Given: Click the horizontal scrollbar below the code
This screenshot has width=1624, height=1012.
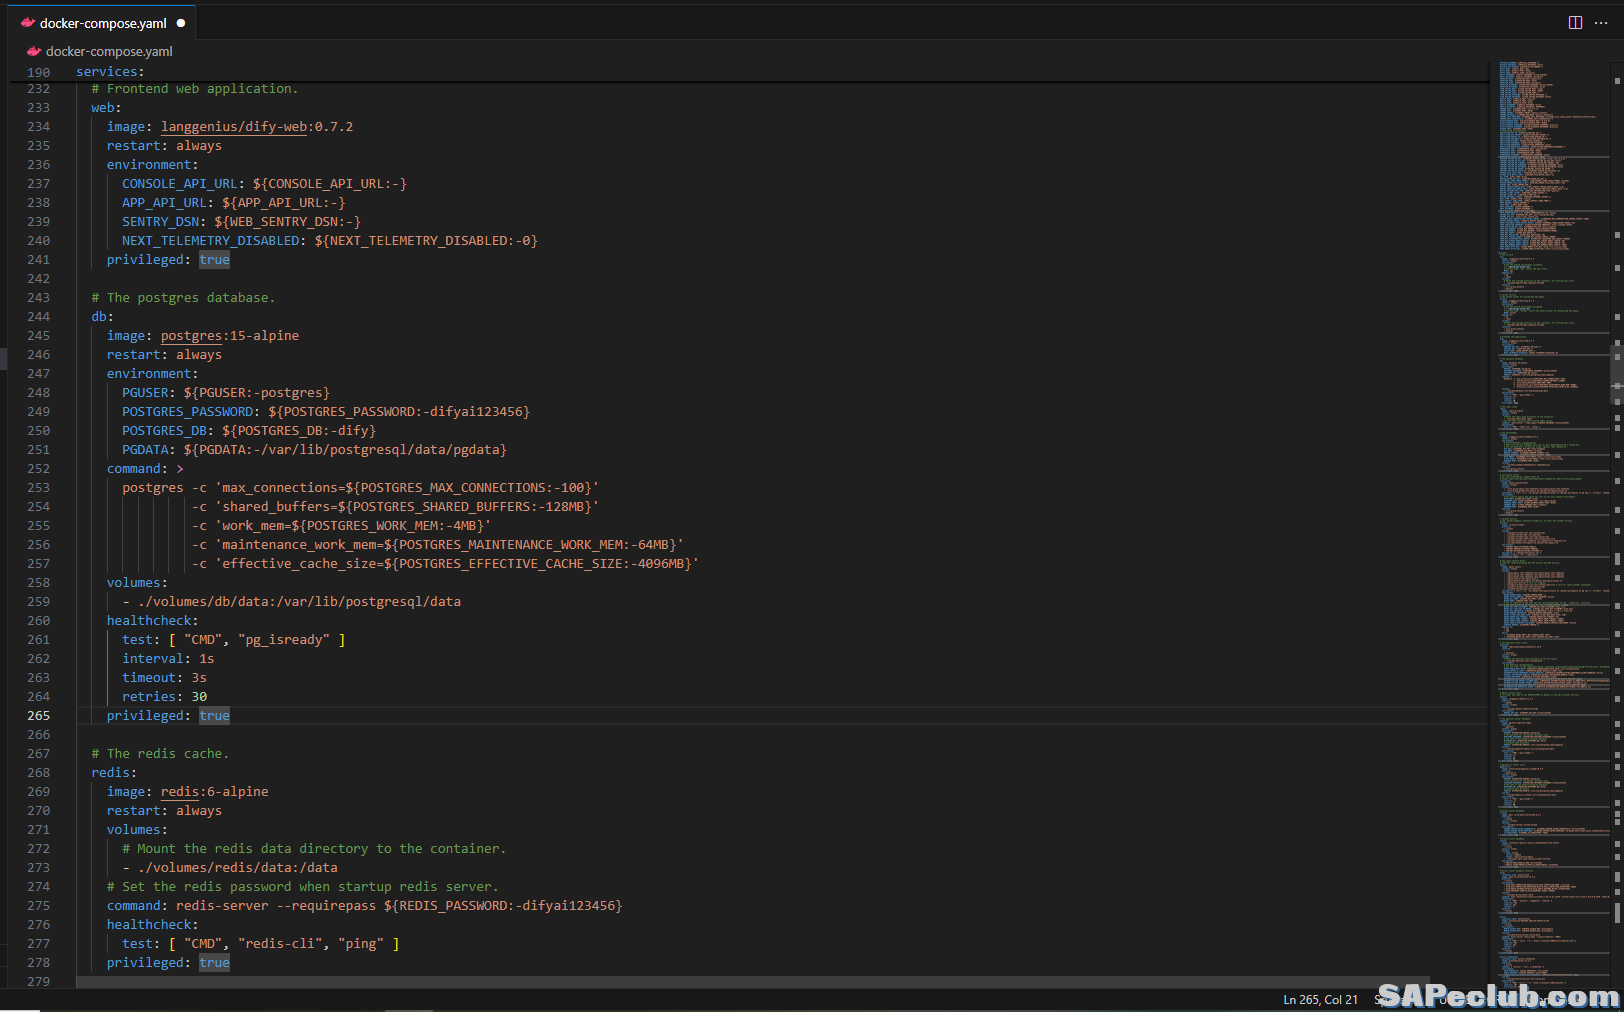Looking at the screenshot, I should [x=750, y=982].
